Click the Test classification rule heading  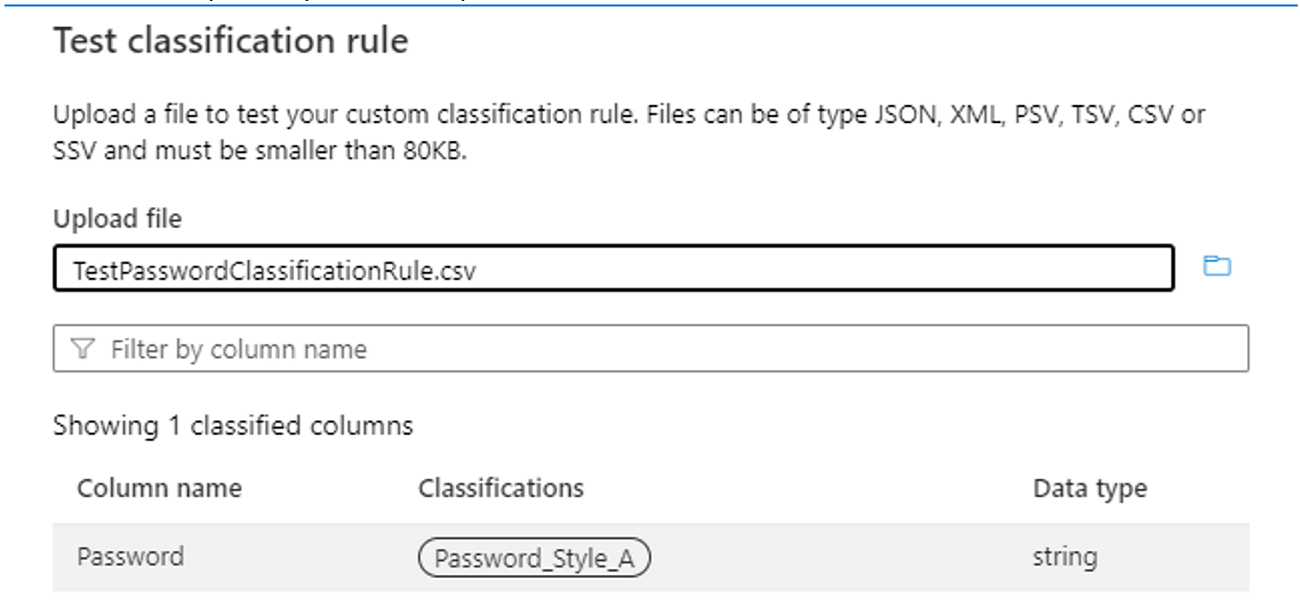[231, 41]
